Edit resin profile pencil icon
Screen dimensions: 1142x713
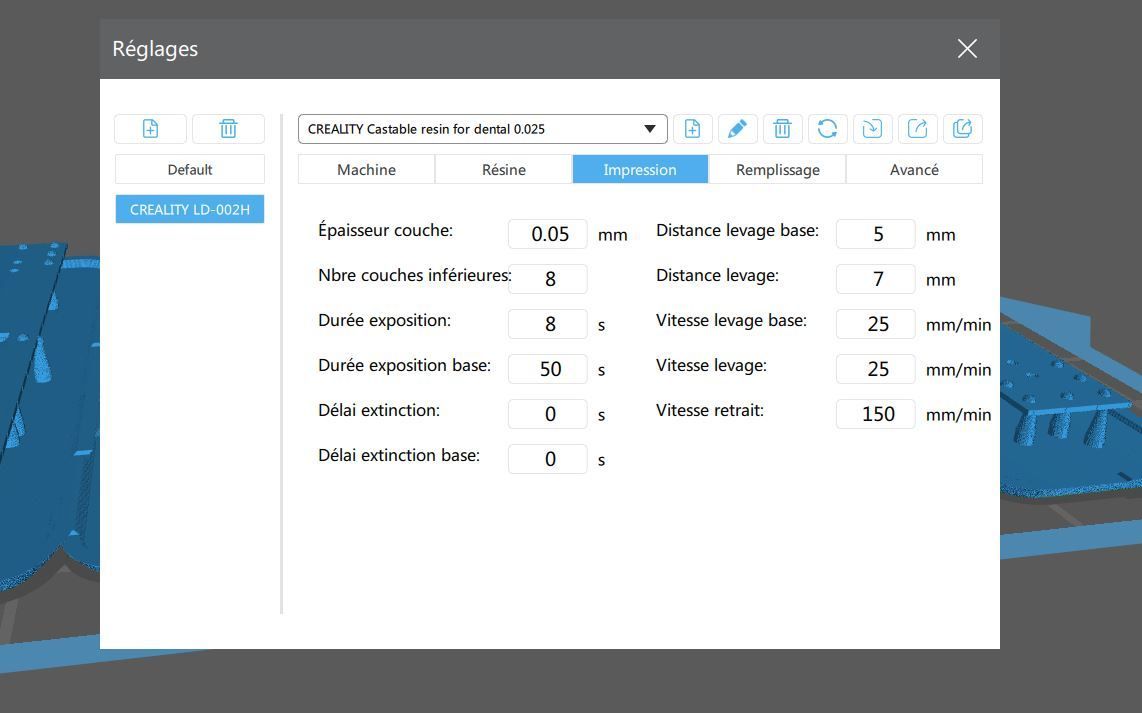737,129
